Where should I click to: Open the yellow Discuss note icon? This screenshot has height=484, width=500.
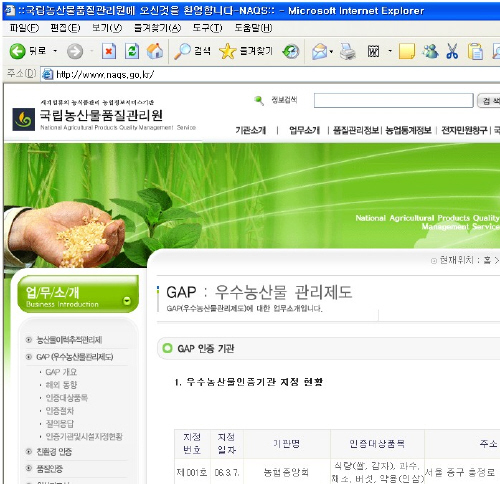(407, 51)
